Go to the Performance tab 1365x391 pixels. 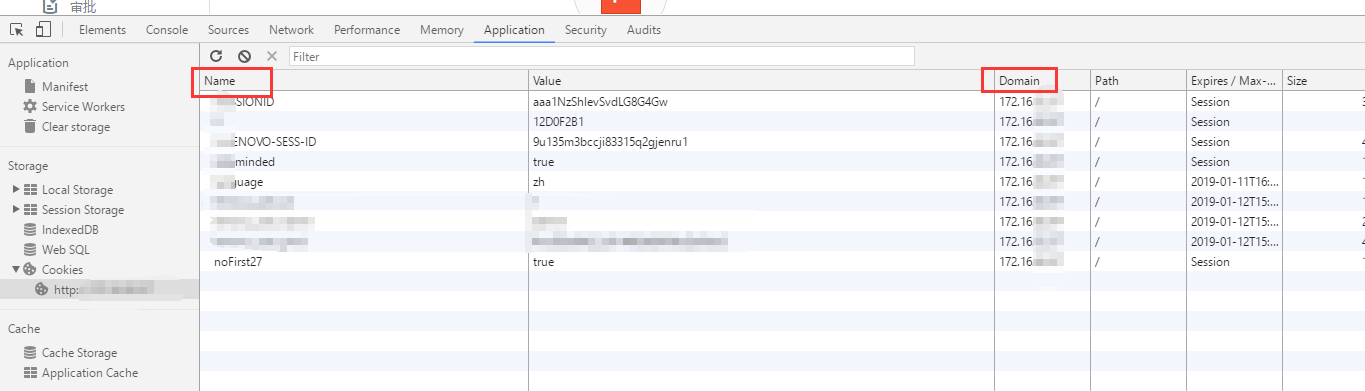point(367,30)
